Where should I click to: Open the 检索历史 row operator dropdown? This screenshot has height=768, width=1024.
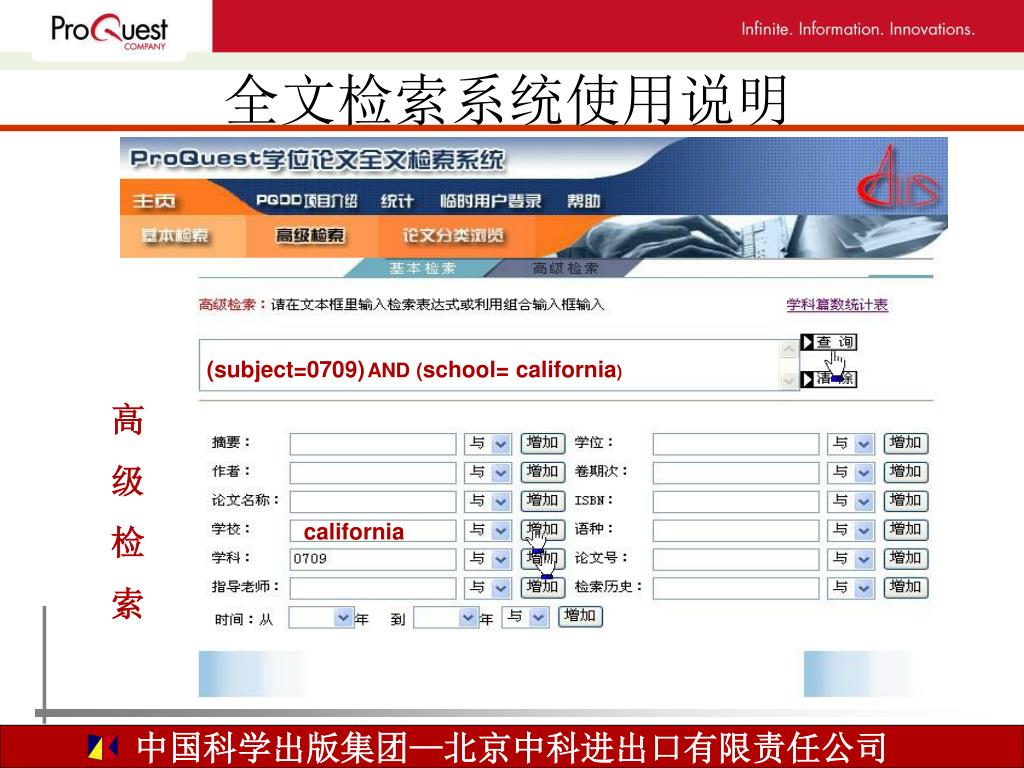(851, 588)
